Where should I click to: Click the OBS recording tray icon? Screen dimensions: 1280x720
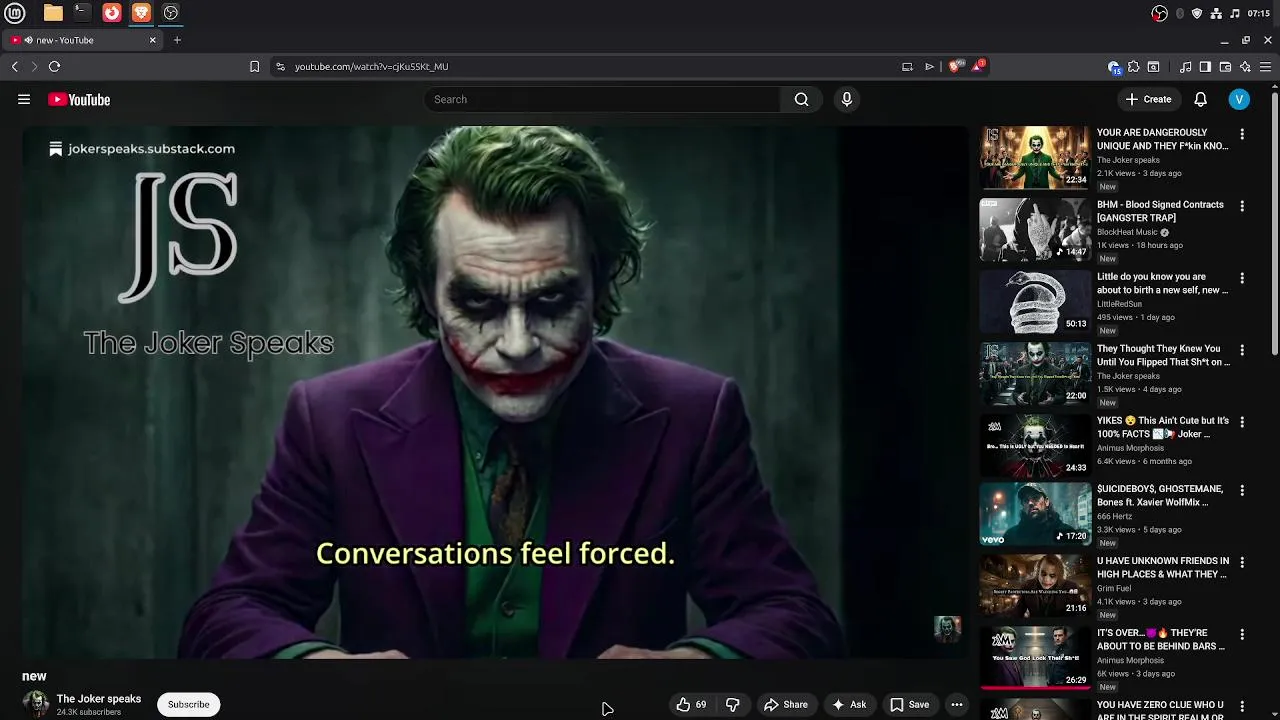1159,13
